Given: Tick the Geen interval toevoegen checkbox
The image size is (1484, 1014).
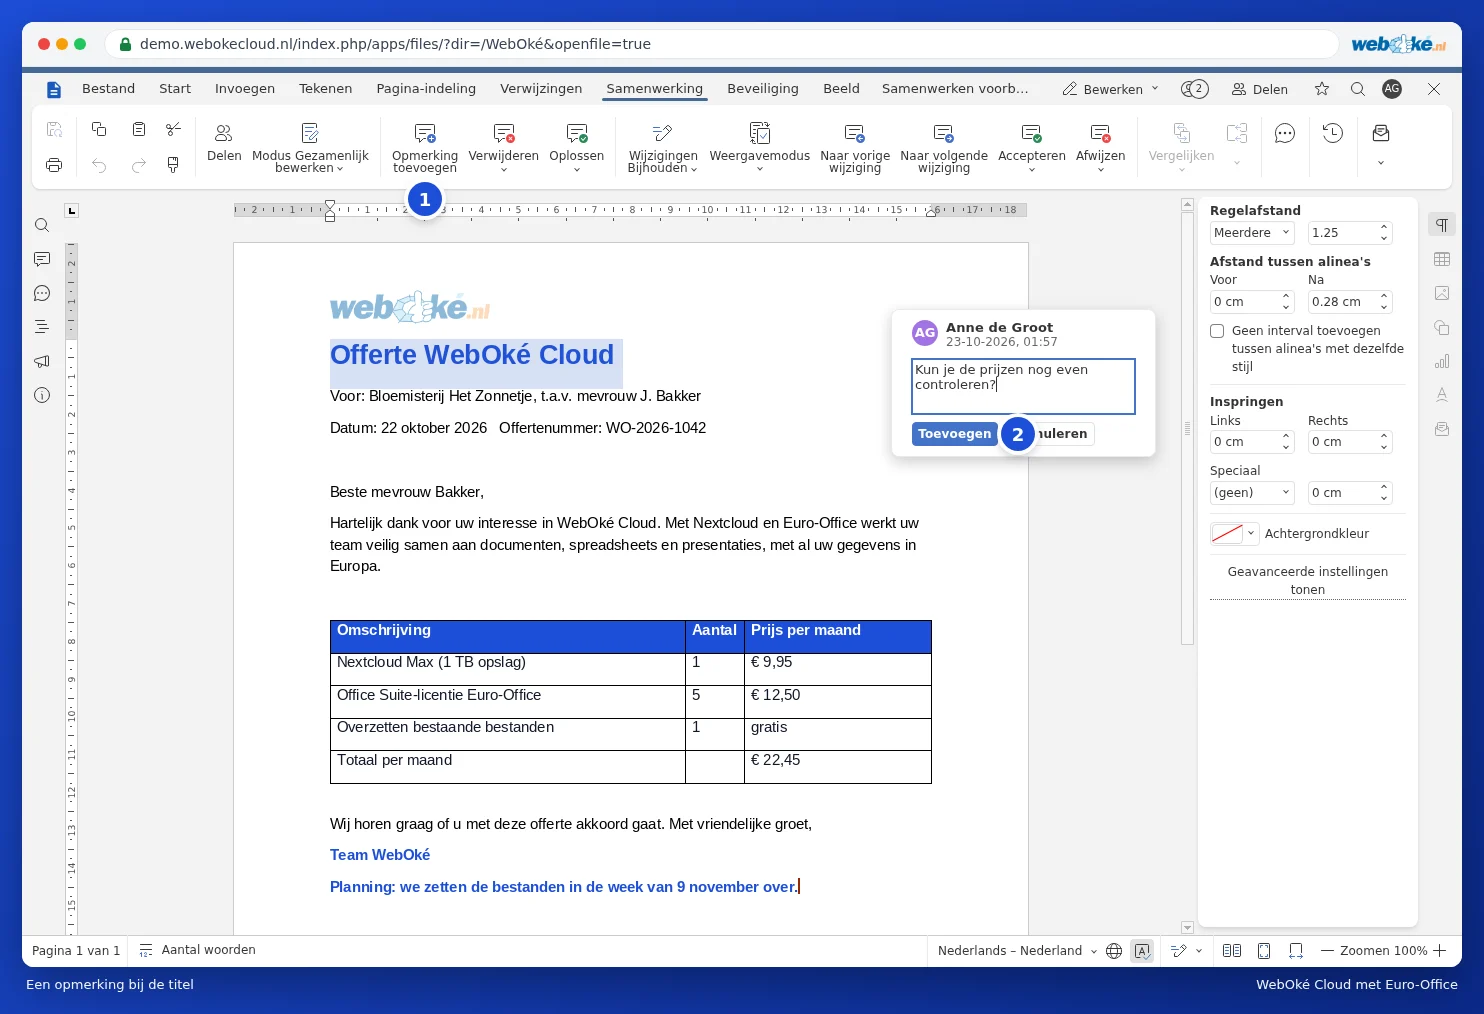Looking at the screenshot, I should 1217,331.
